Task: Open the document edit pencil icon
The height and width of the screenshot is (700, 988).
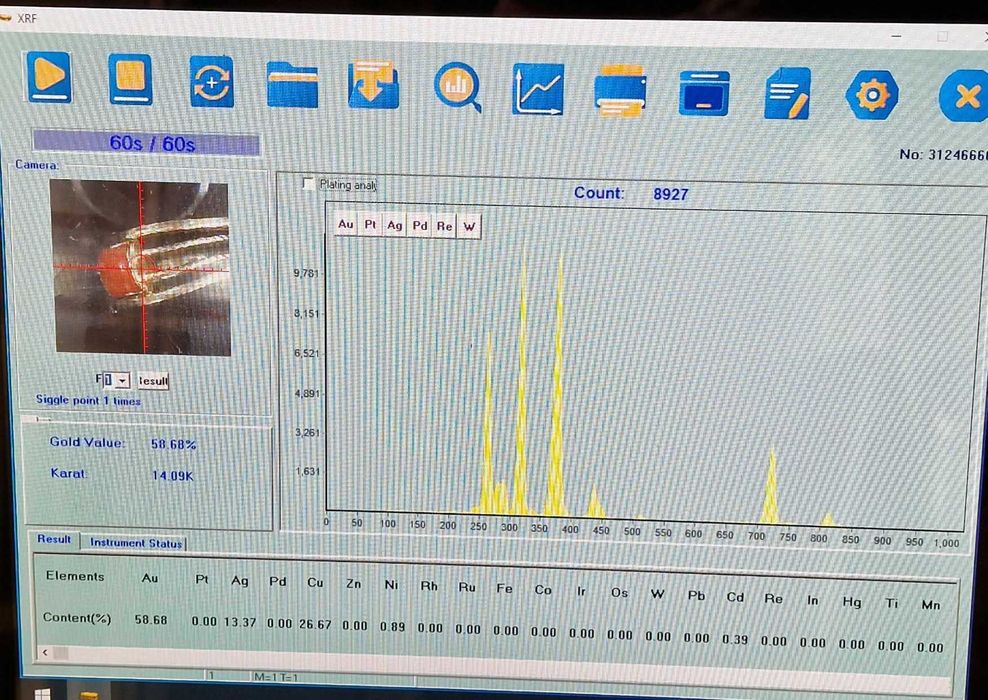Action: click(x=787, y=94)
